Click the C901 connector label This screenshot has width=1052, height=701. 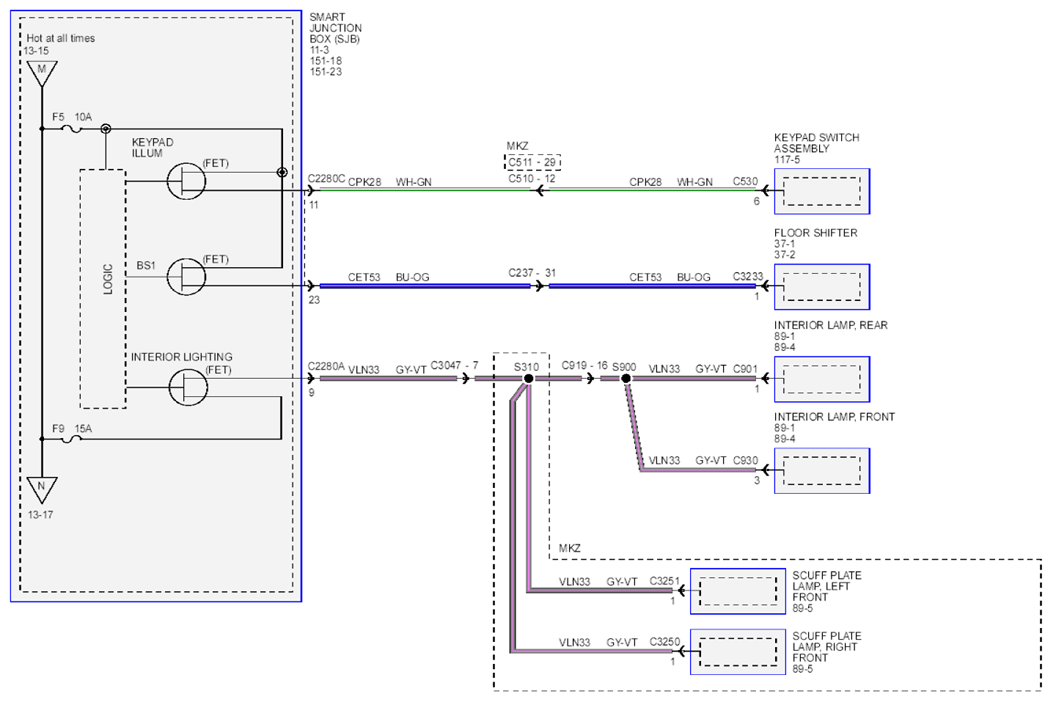745,369
